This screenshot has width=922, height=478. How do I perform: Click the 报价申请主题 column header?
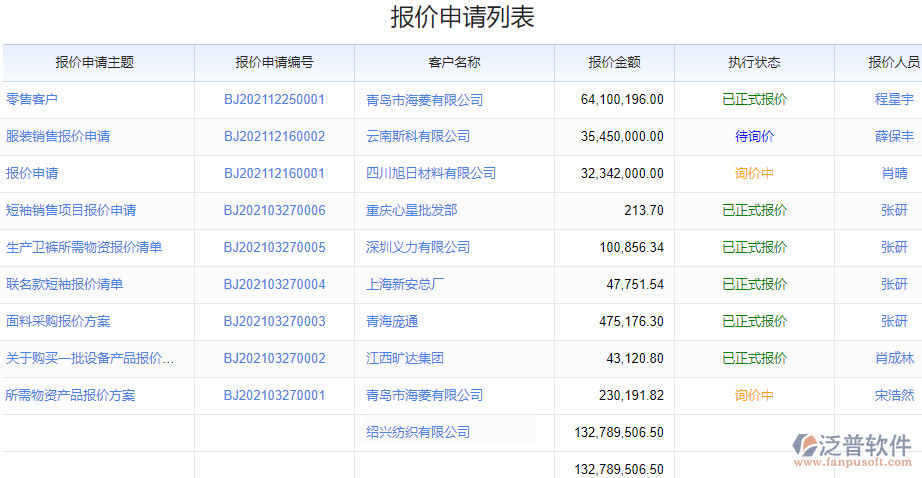pyautogui.click(x=95, y=62)
